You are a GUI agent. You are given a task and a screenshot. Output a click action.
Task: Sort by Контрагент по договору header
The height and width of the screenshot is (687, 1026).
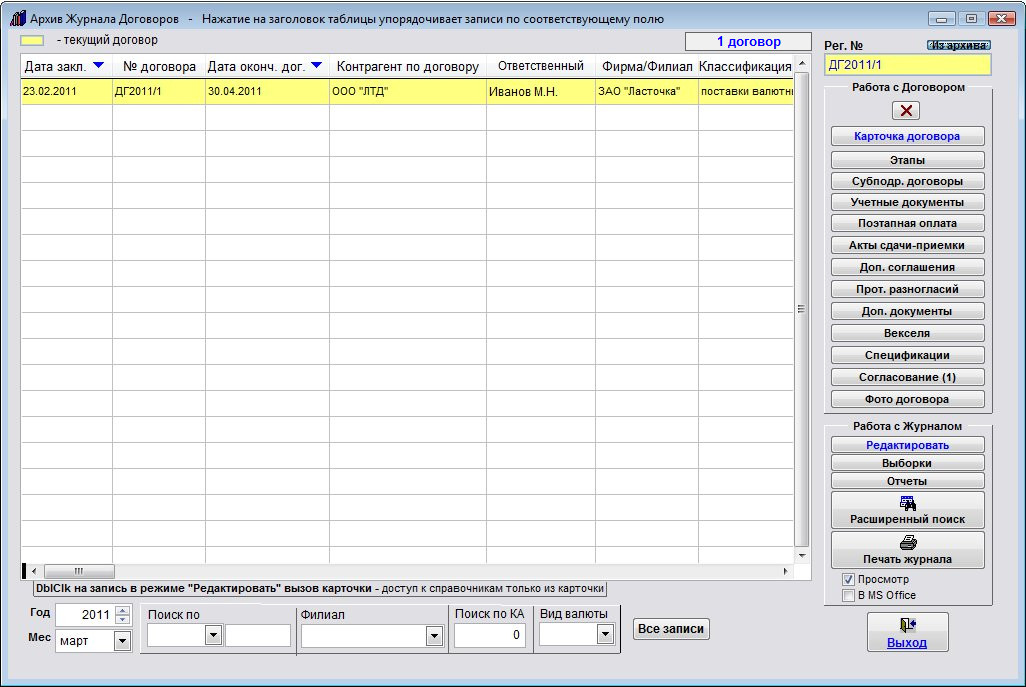(x=408, y=66)
